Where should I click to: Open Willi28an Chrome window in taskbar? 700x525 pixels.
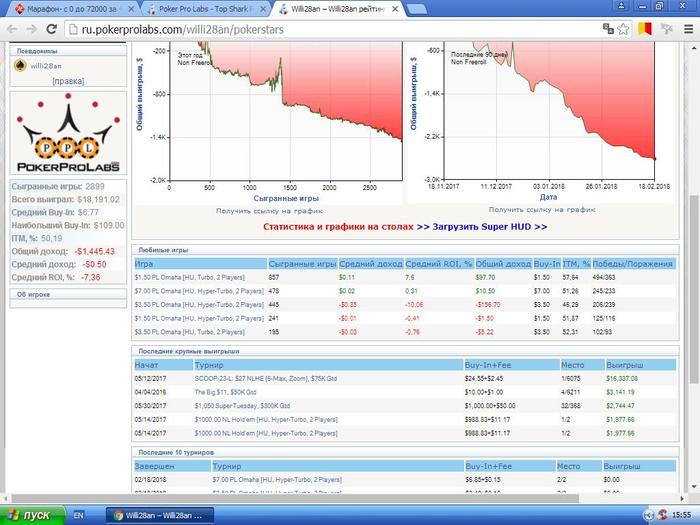(x=160, y=515)
